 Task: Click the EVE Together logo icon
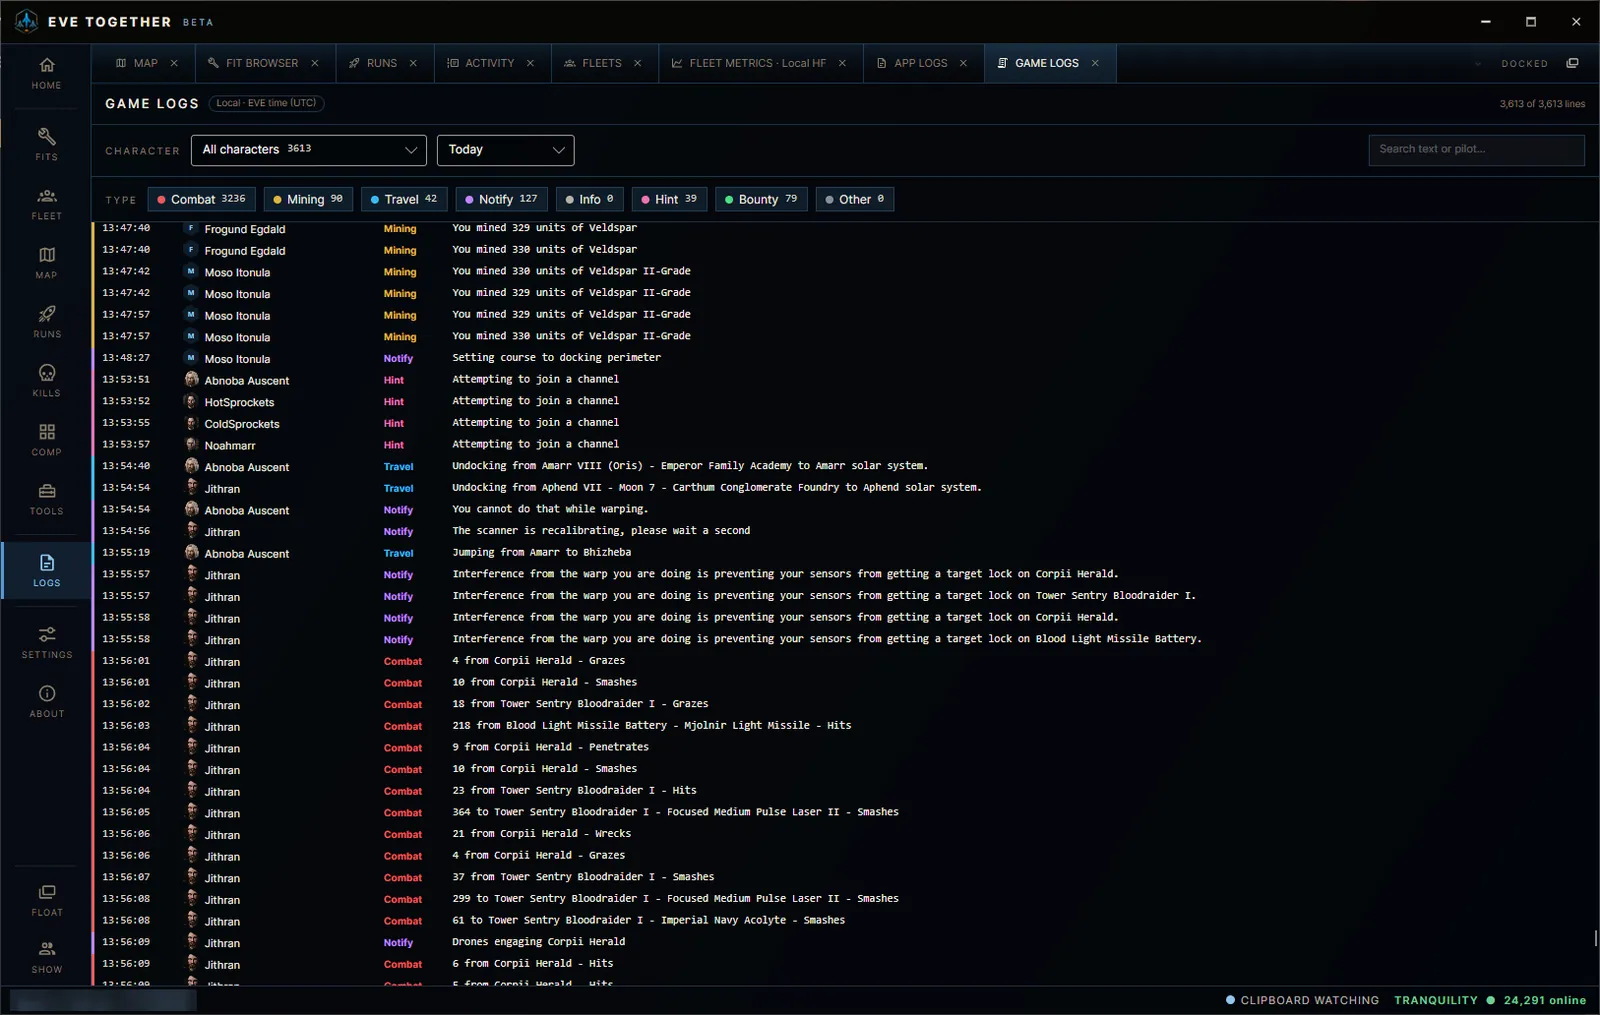[x=26, y=21]
